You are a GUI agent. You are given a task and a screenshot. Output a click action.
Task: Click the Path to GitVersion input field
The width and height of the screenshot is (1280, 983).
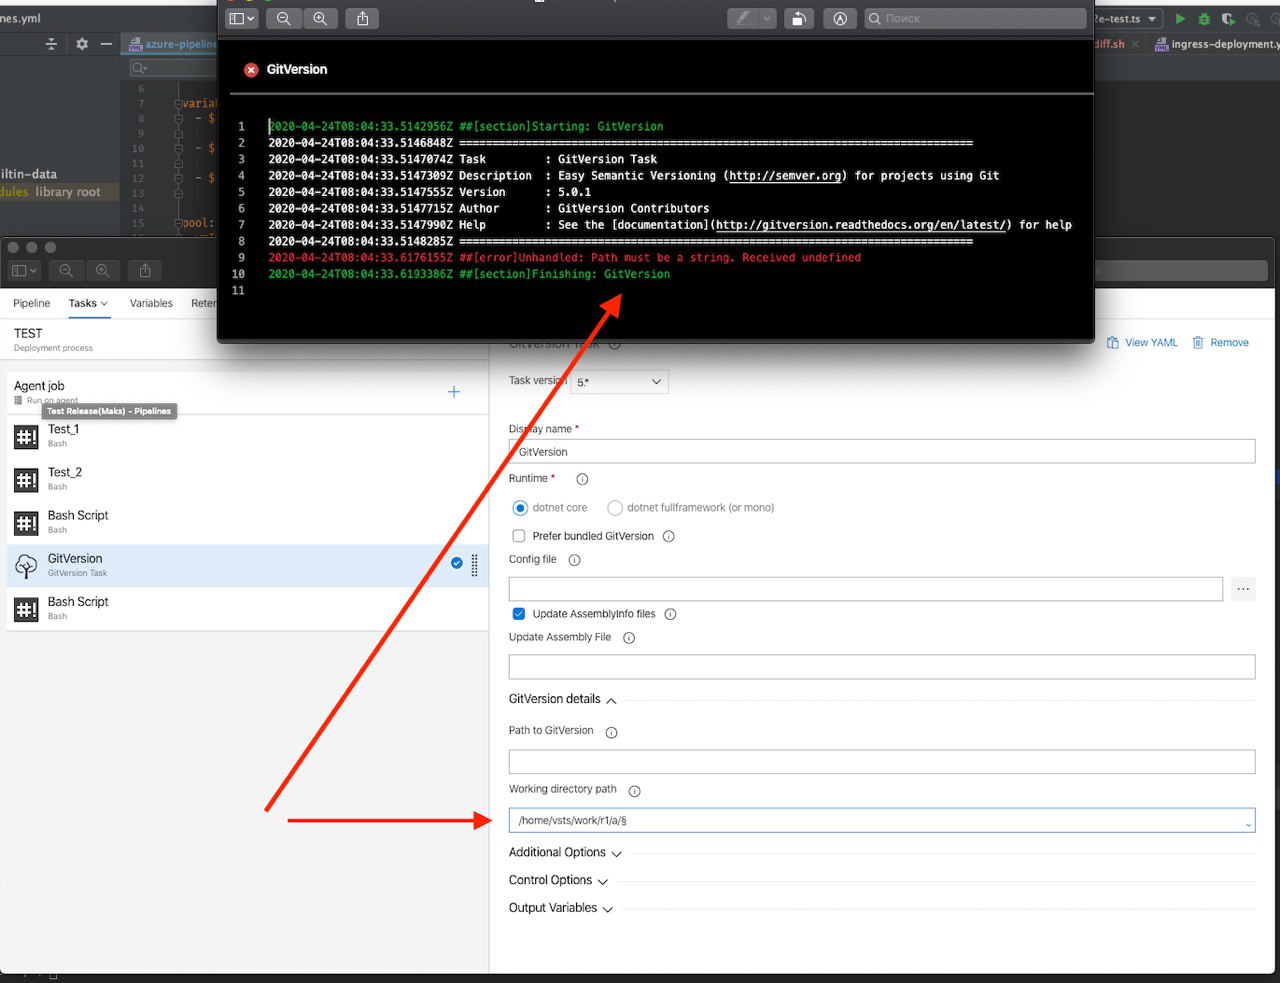click(882, 762)
